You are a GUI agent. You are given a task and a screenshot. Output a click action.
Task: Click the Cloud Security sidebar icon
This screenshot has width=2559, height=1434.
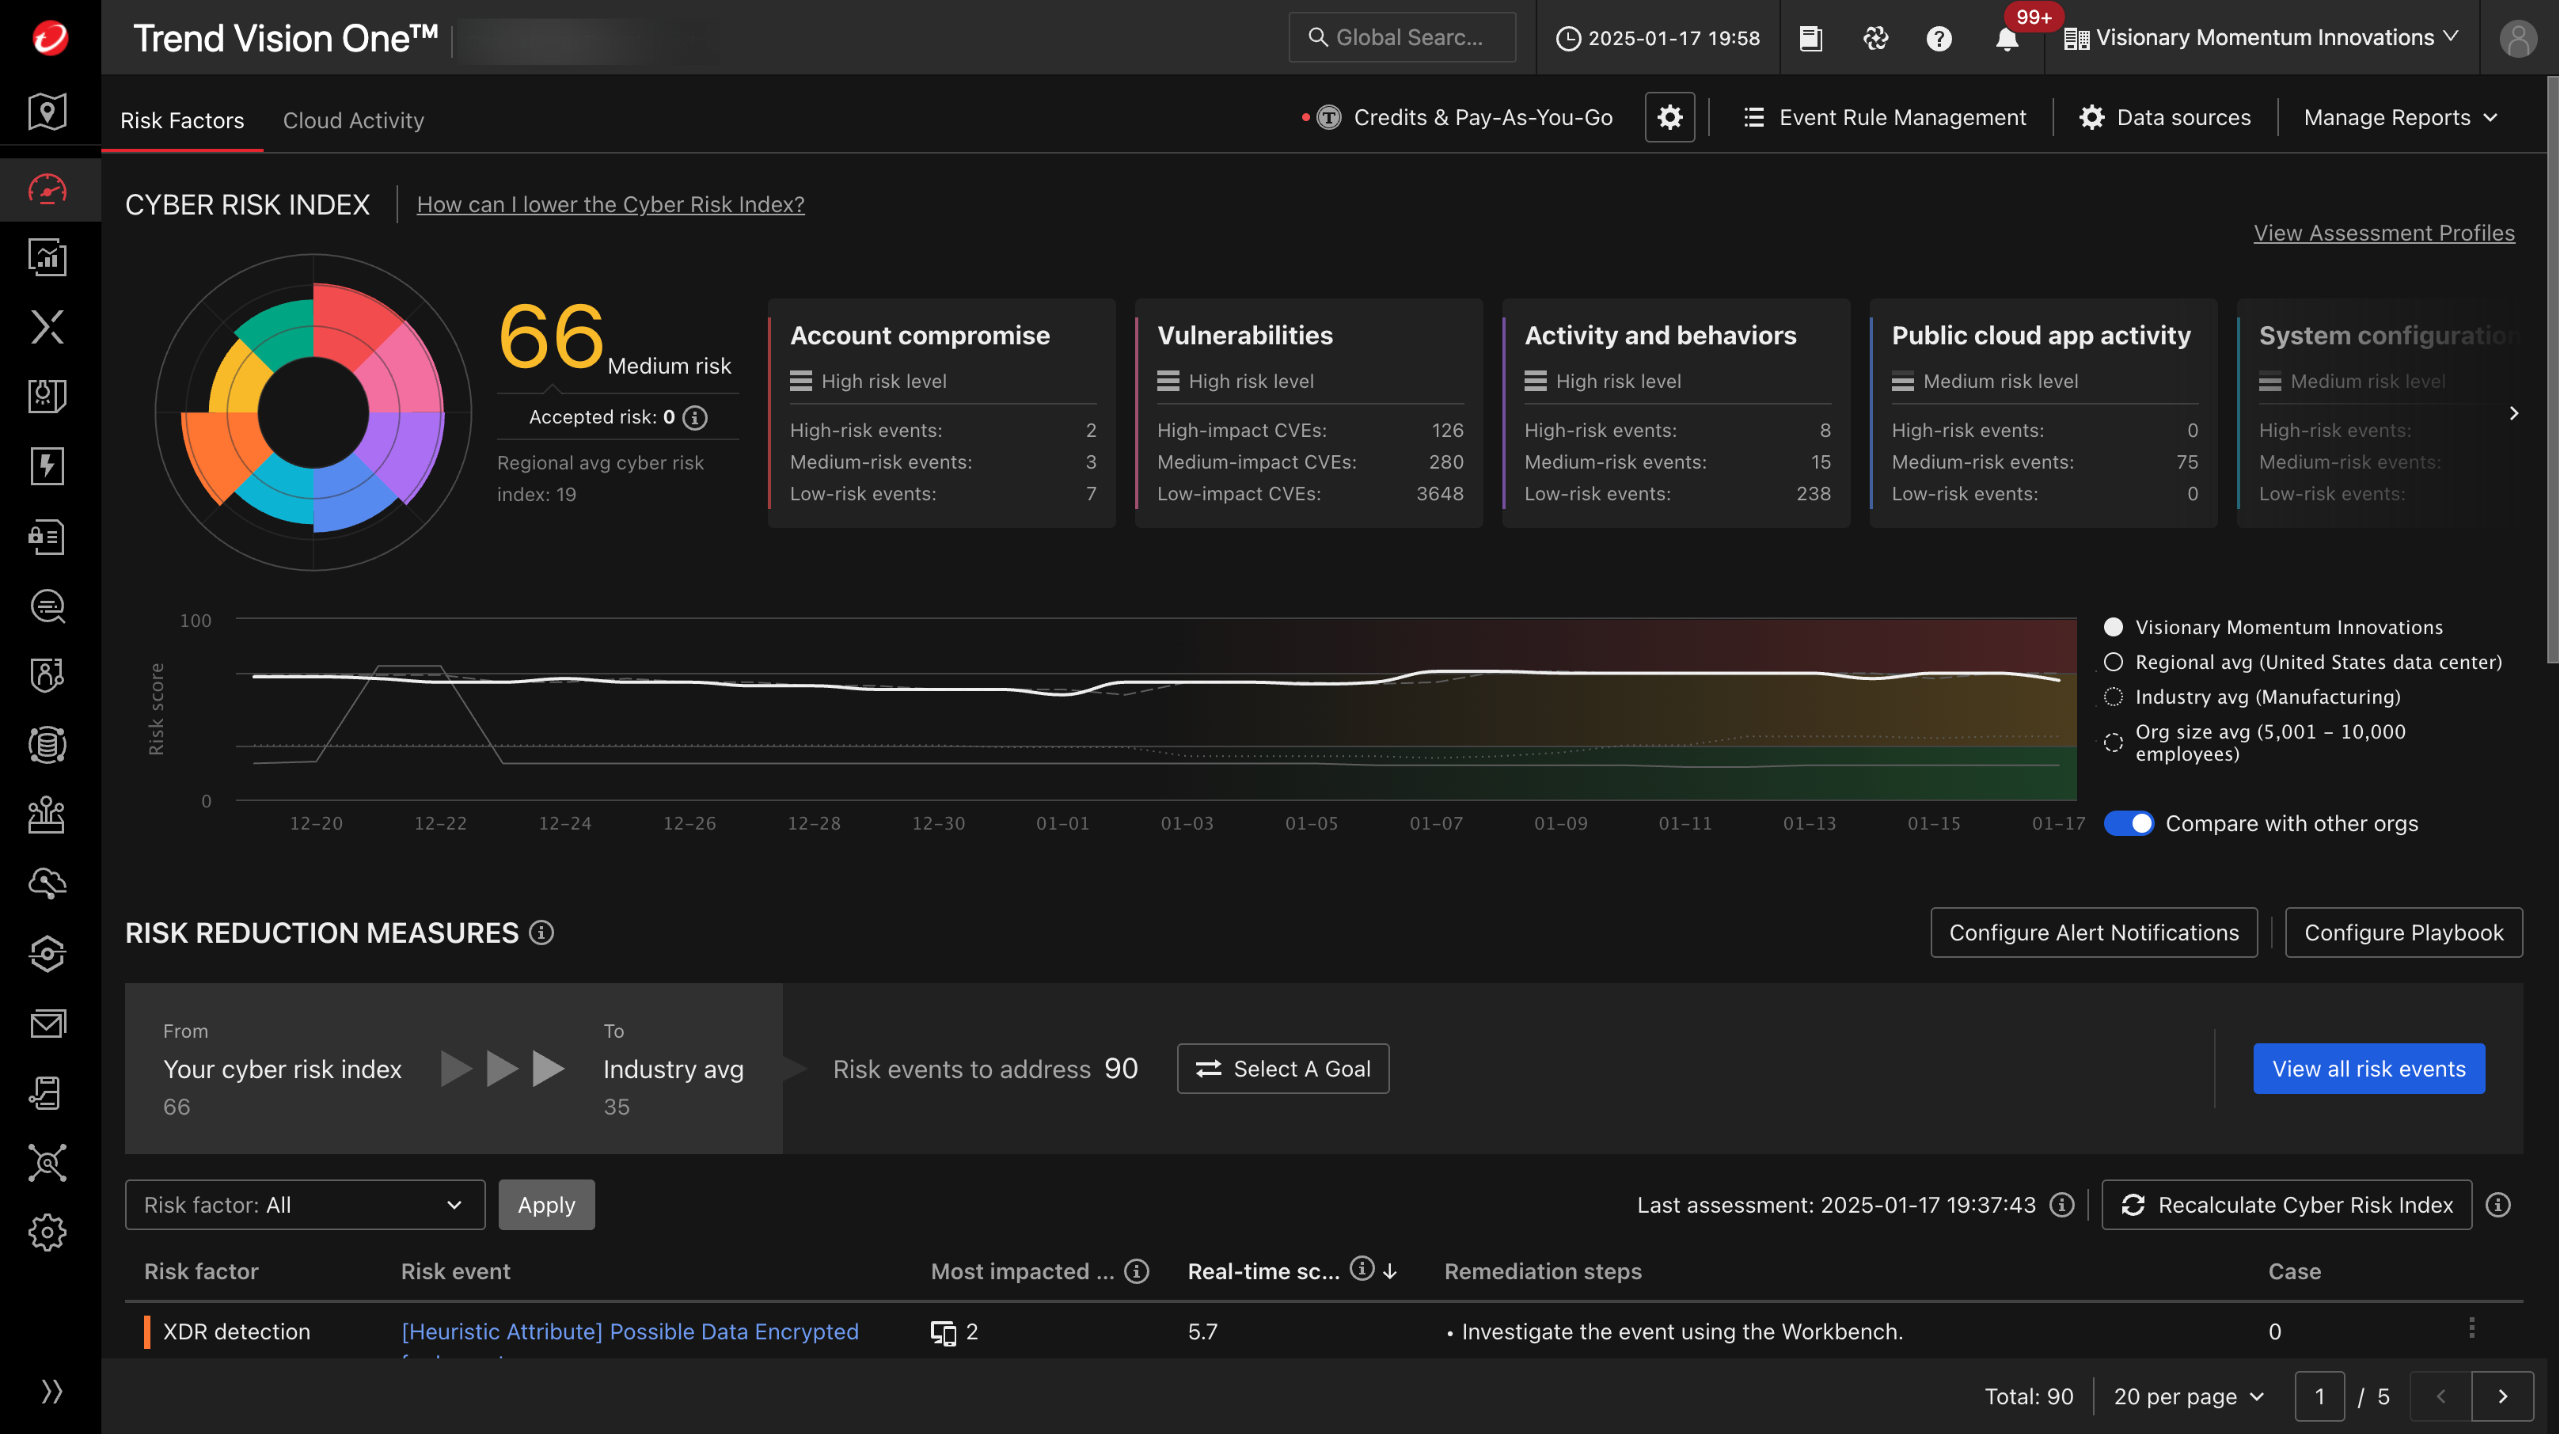point(47,884)
